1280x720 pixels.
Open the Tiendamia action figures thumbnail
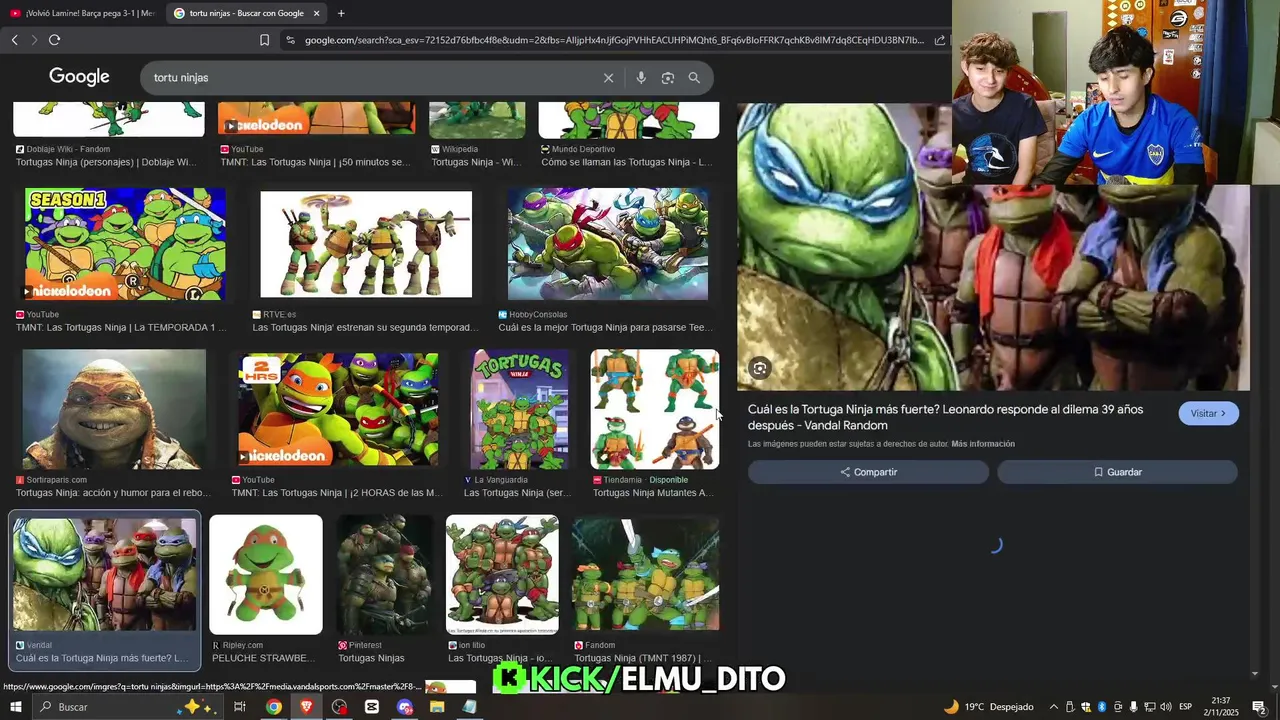[654, 409]
